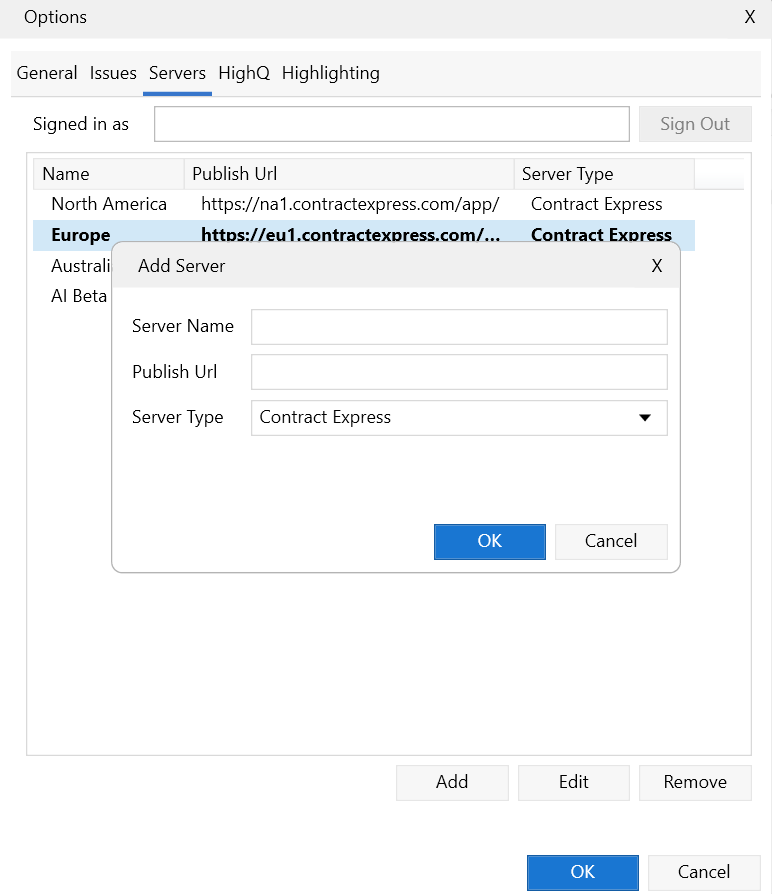This screenshot has width=772, height=894.
Task: Click the Sign Out button
Action: [695, 125]
